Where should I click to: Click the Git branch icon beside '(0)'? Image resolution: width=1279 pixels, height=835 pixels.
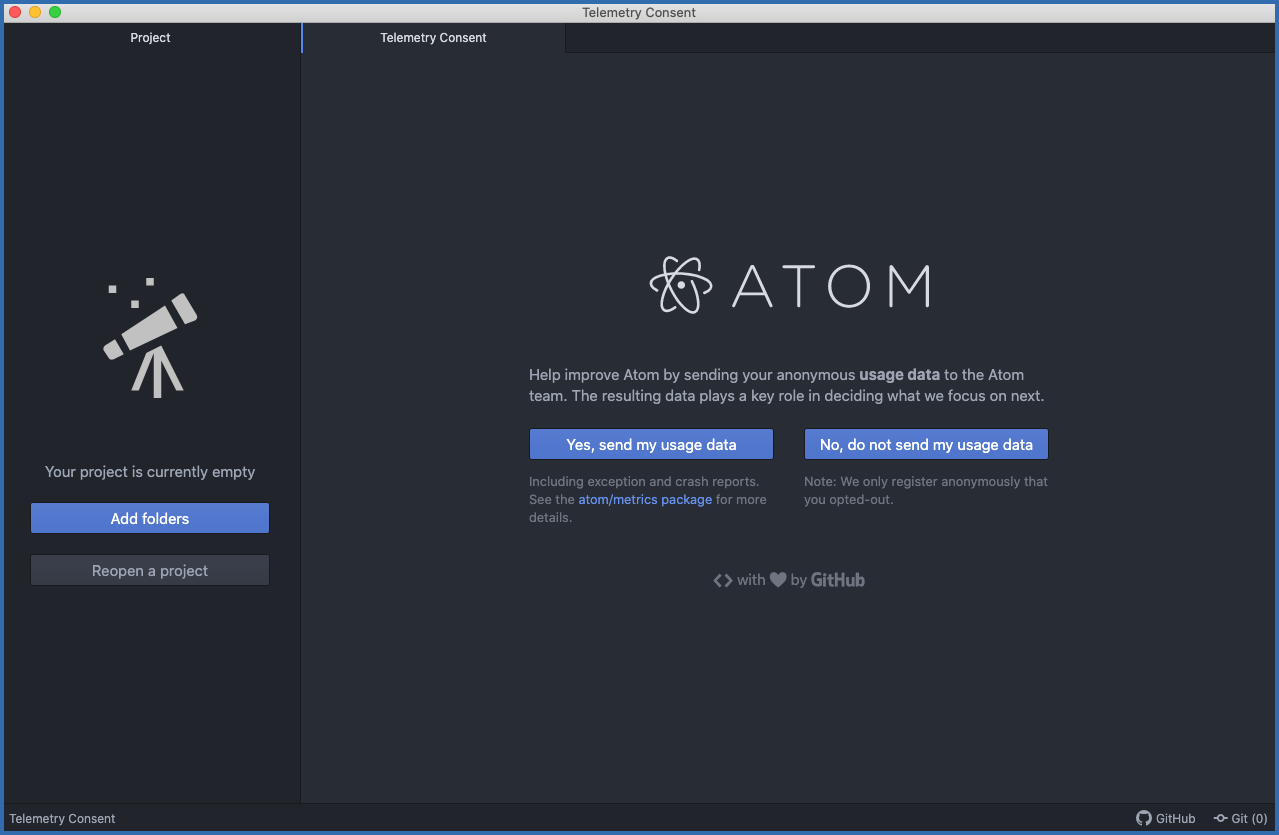coord(1221,818)
